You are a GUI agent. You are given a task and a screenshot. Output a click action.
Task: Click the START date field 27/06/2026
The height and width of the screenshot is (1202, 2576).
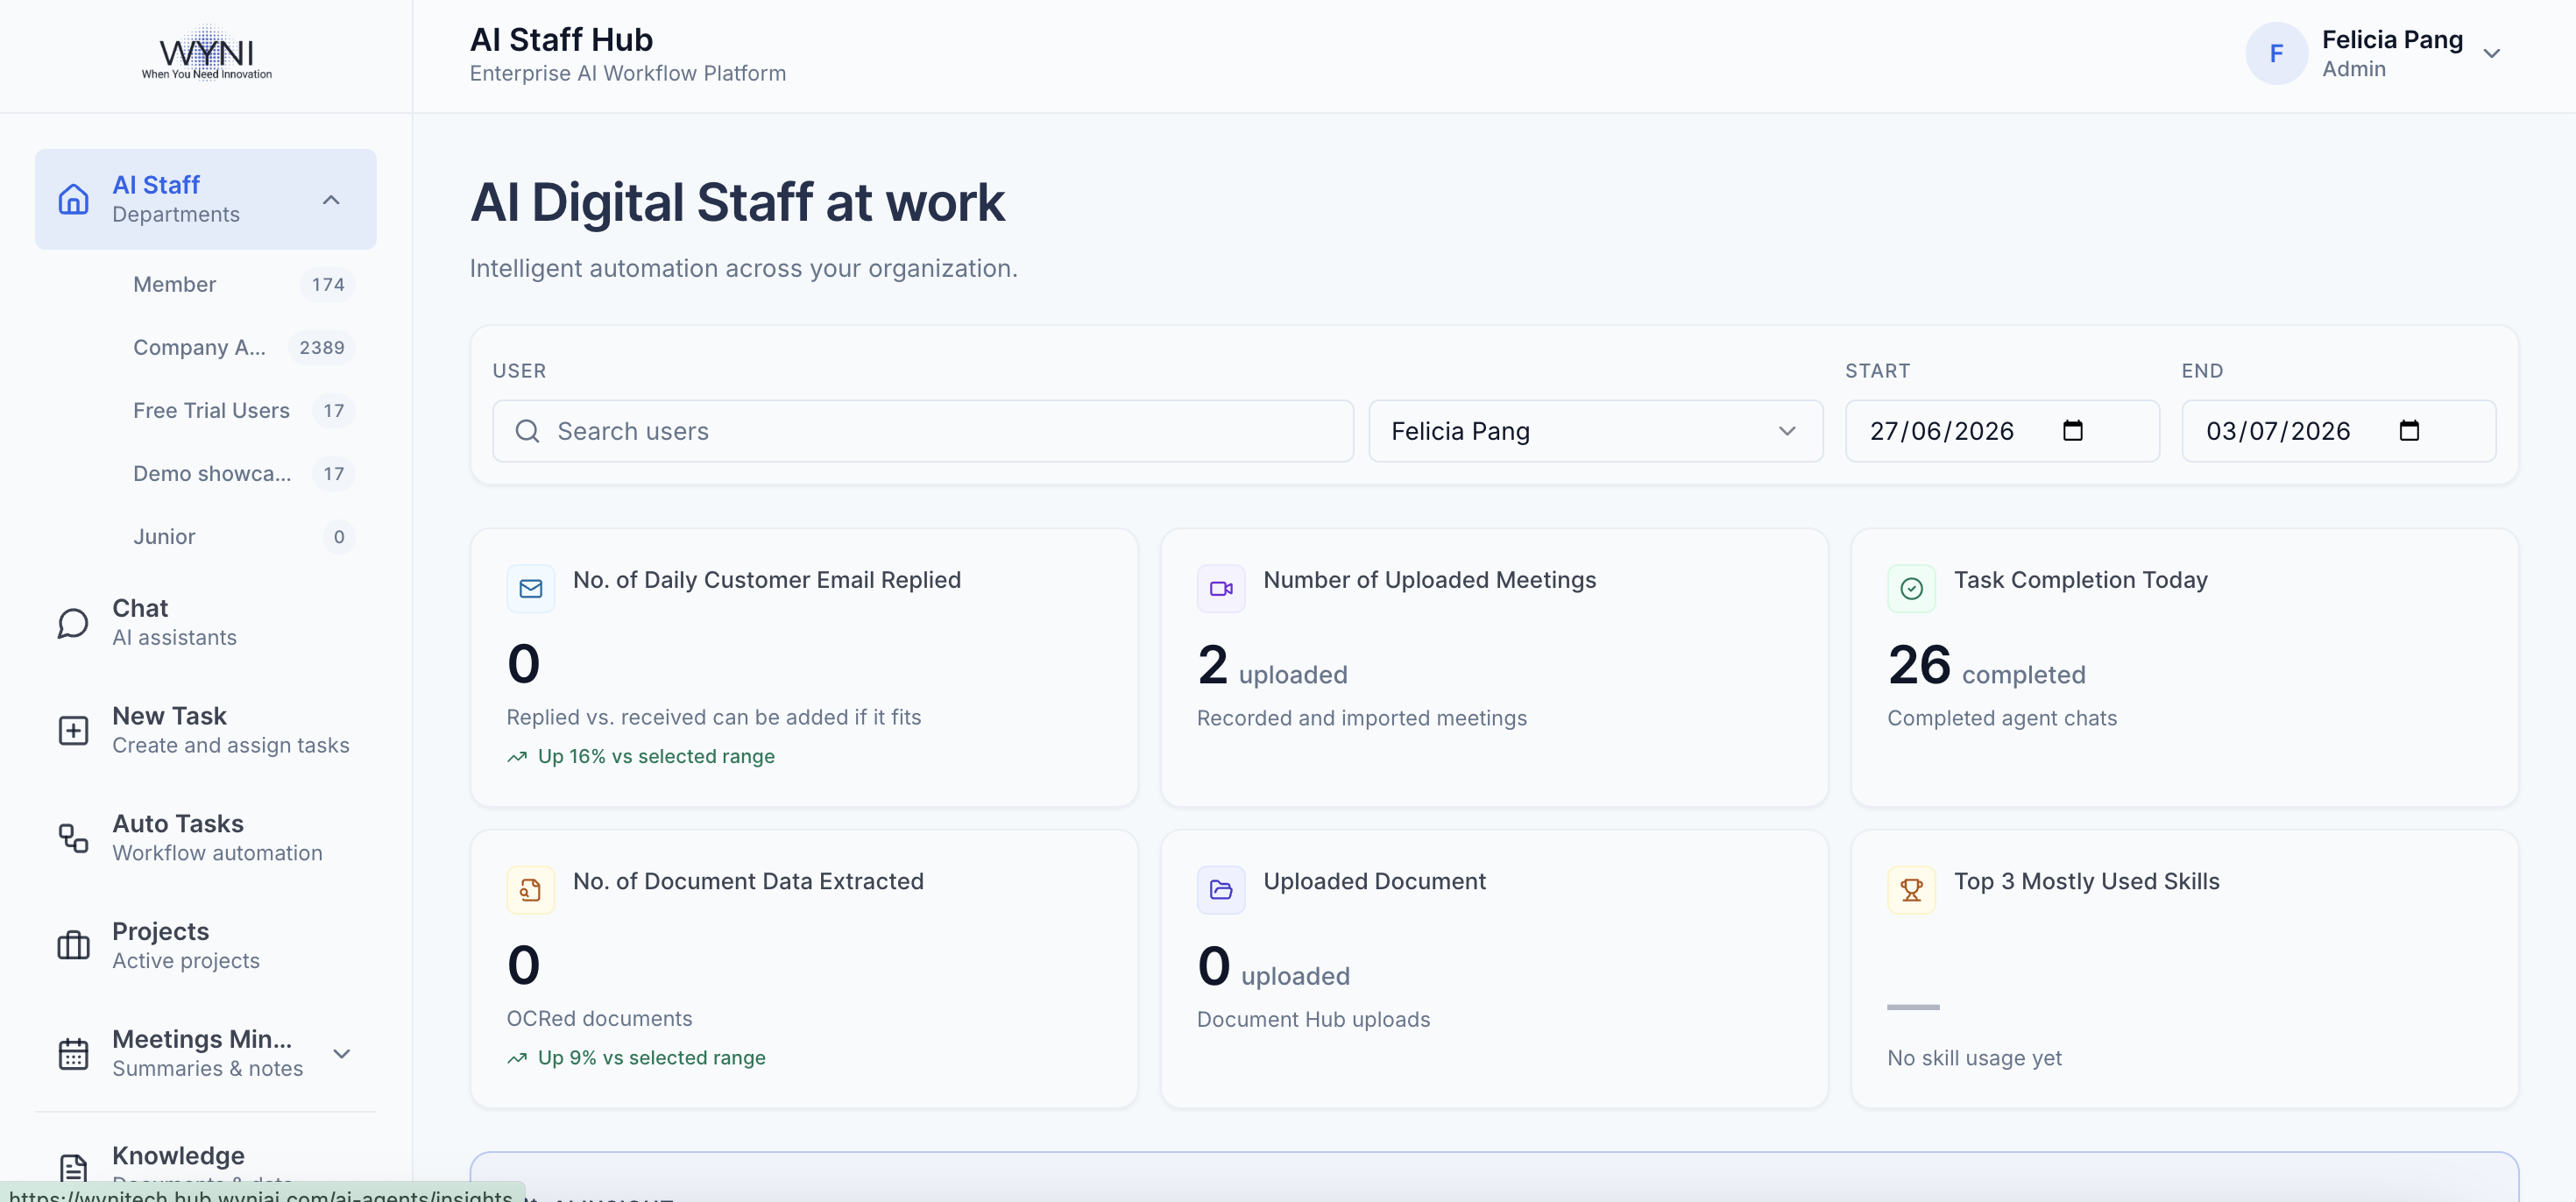tap(2002, 431)
